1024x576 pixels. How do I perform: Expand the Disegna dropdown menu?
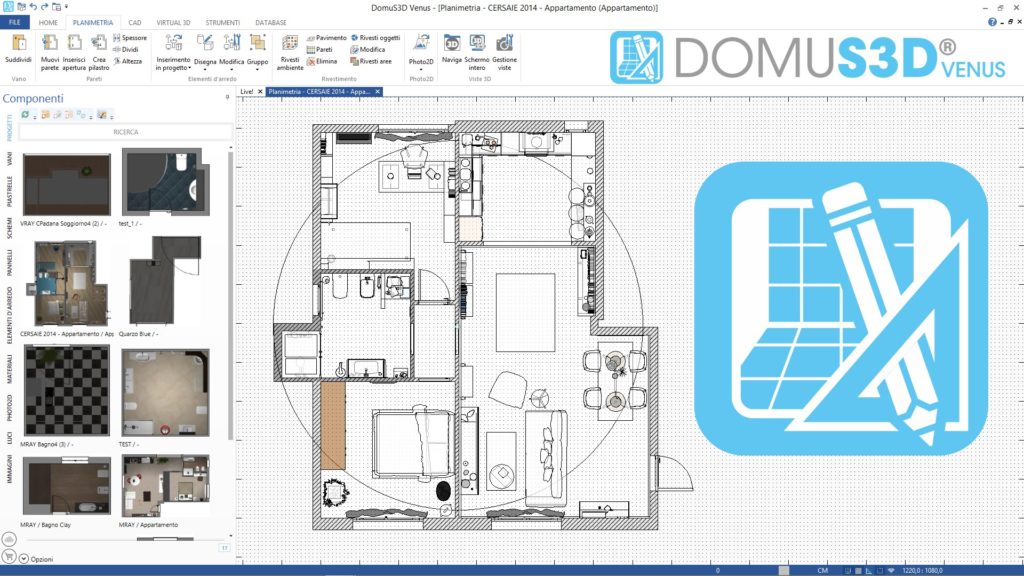coord(205,52)
